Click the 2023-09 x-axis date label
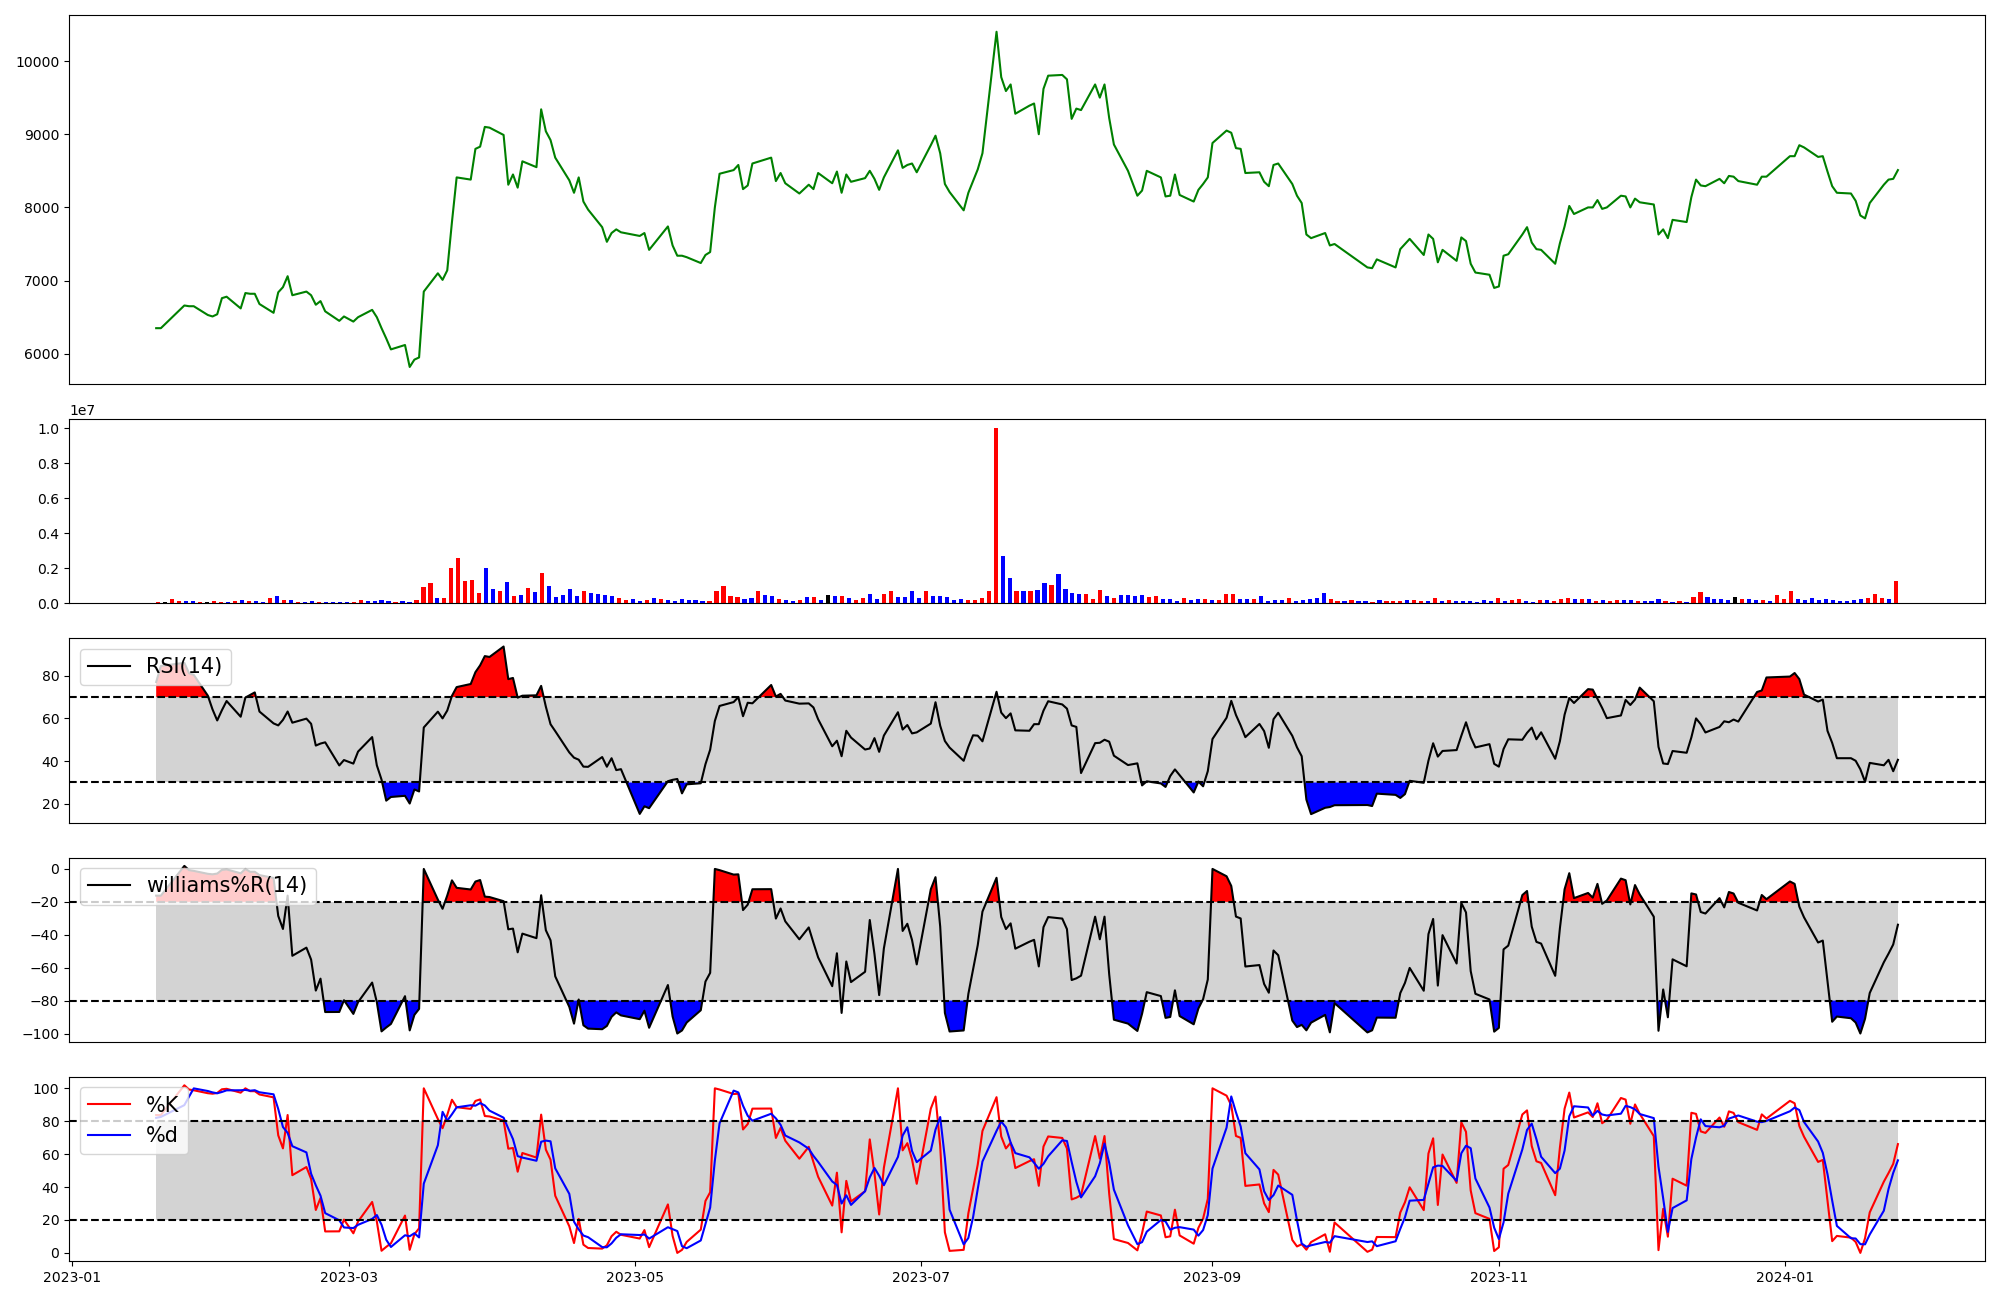This screenshot has height=1300, width=2000. 1212,1277
